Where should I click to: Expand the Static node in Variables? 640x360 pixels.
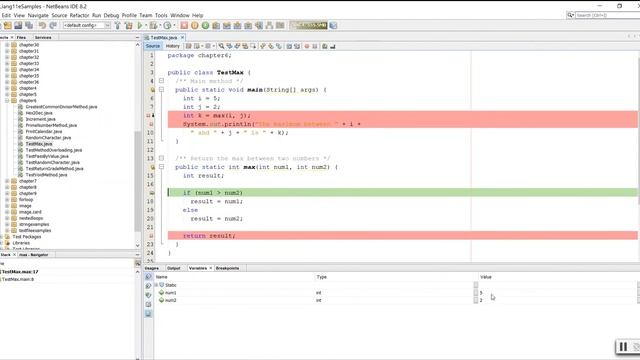click(x=156, y=285)
